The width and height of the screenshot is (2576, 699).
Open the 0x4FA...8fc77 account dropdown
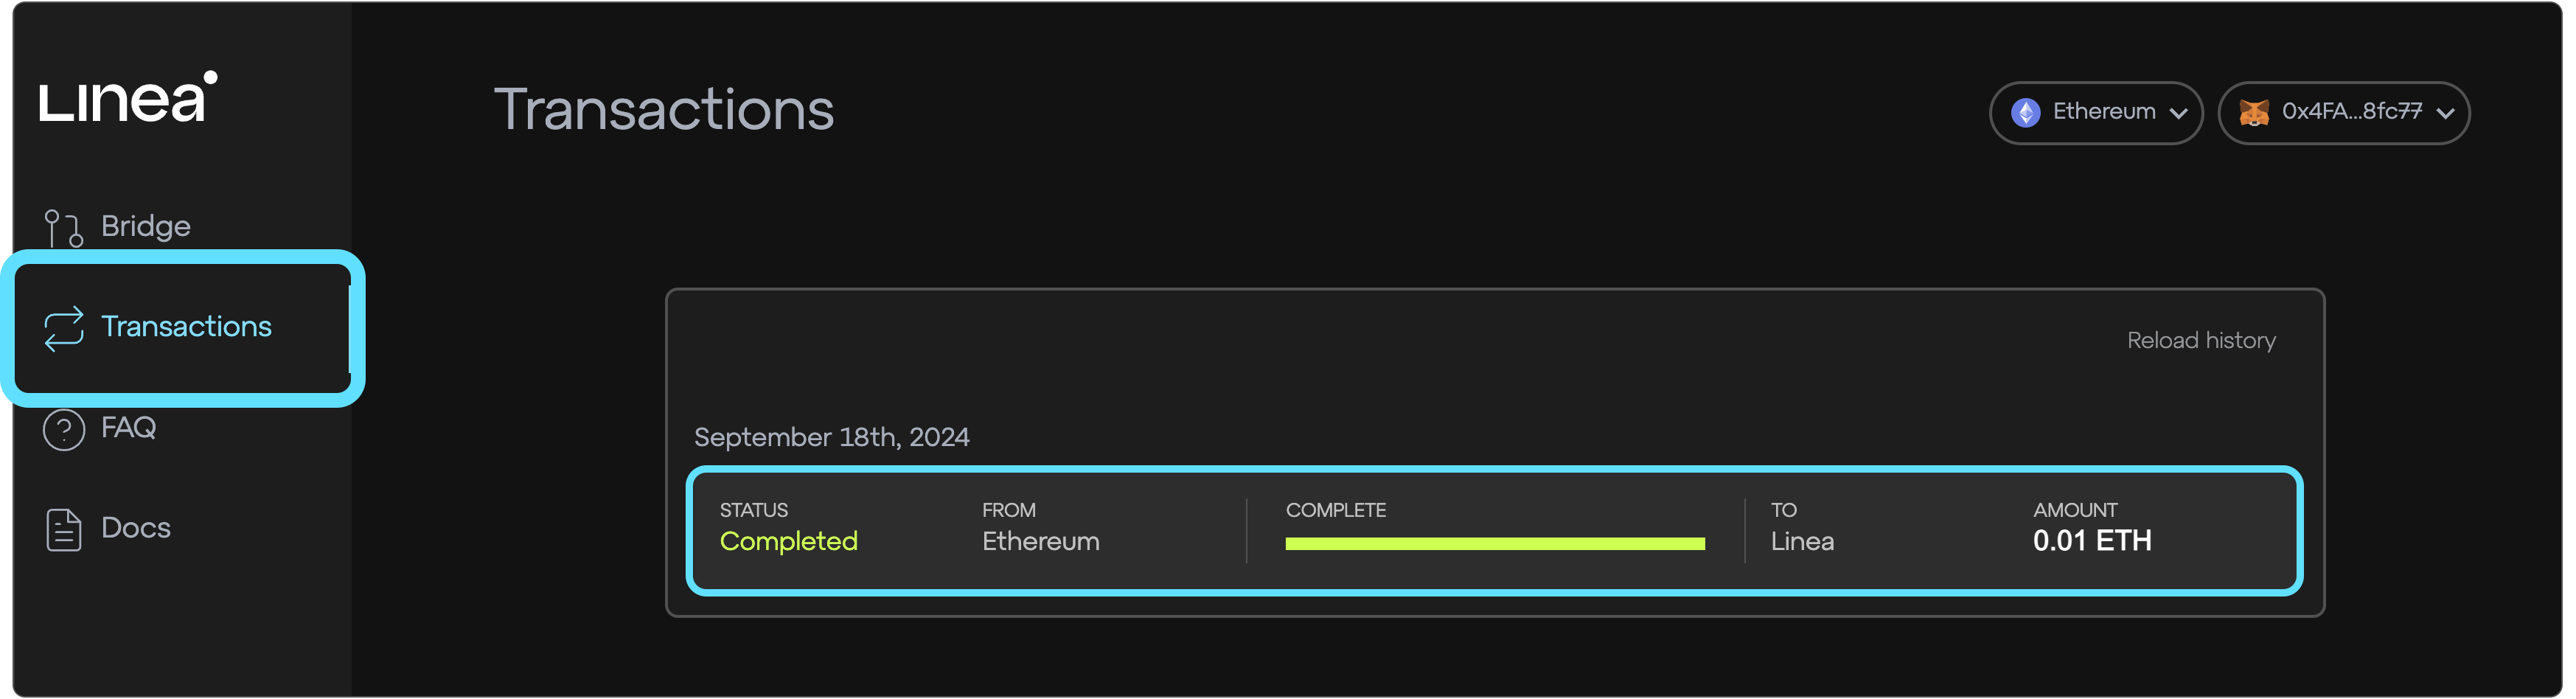point(2345,113)
